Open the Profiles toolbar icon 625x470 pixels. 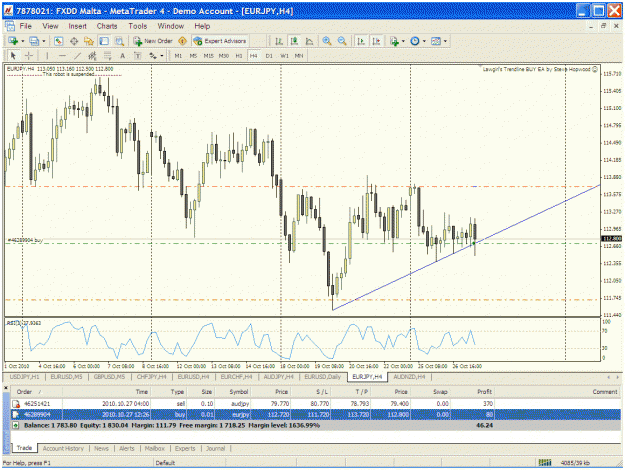[x=34, y=41]
